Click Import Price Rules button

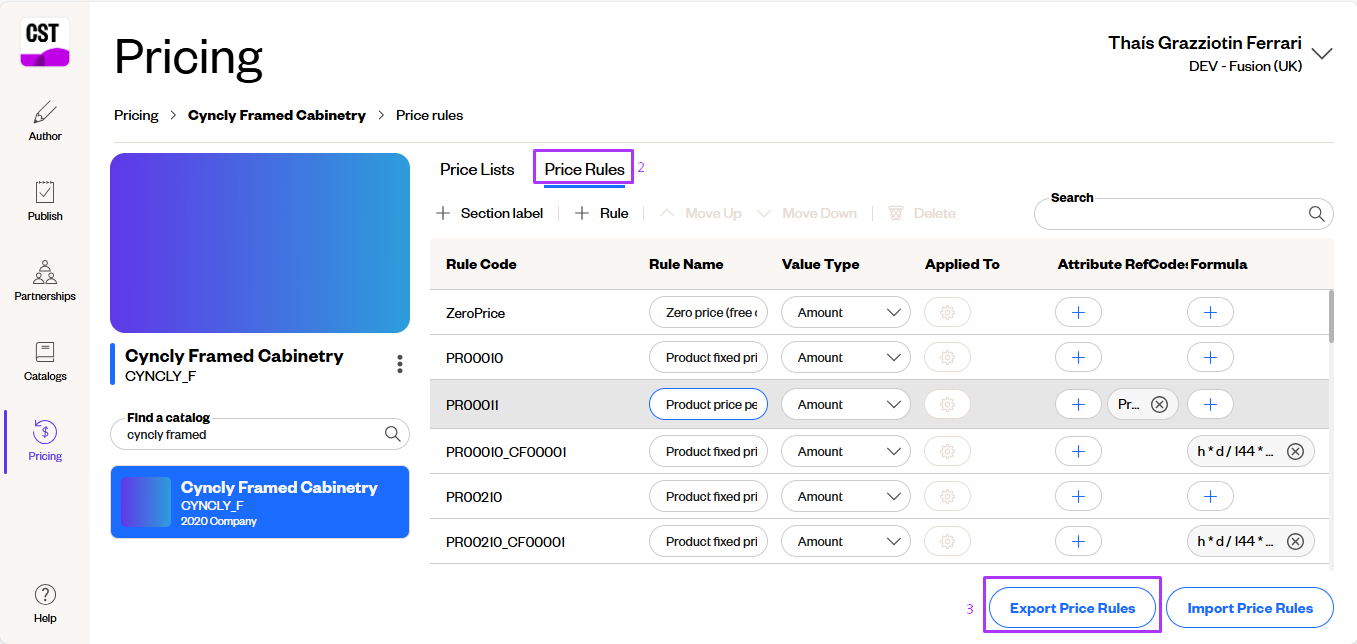[x=1250, y=608]
